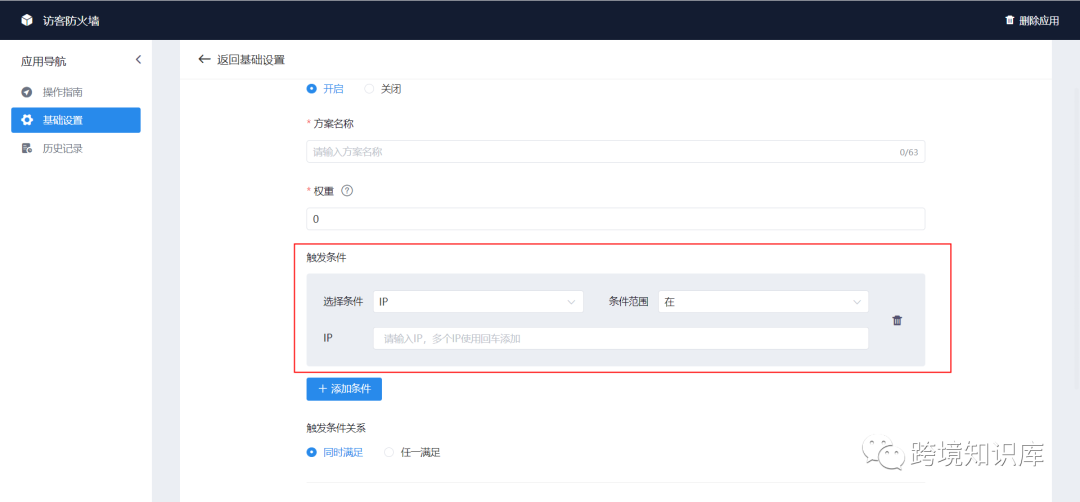
Task: Click the trash icon beside 删除应用
Action: pyautogui.click(x=1010, y=20)
